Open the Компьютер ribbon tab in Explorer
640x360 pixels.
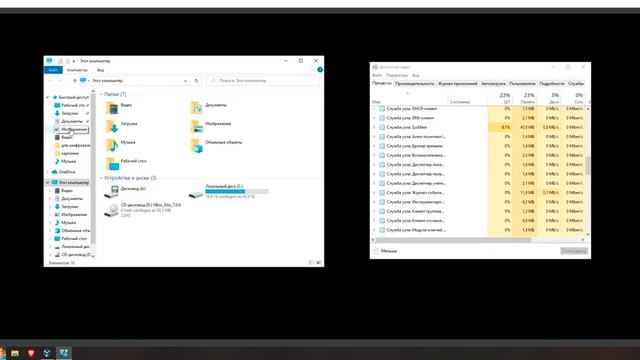(77, 70)
